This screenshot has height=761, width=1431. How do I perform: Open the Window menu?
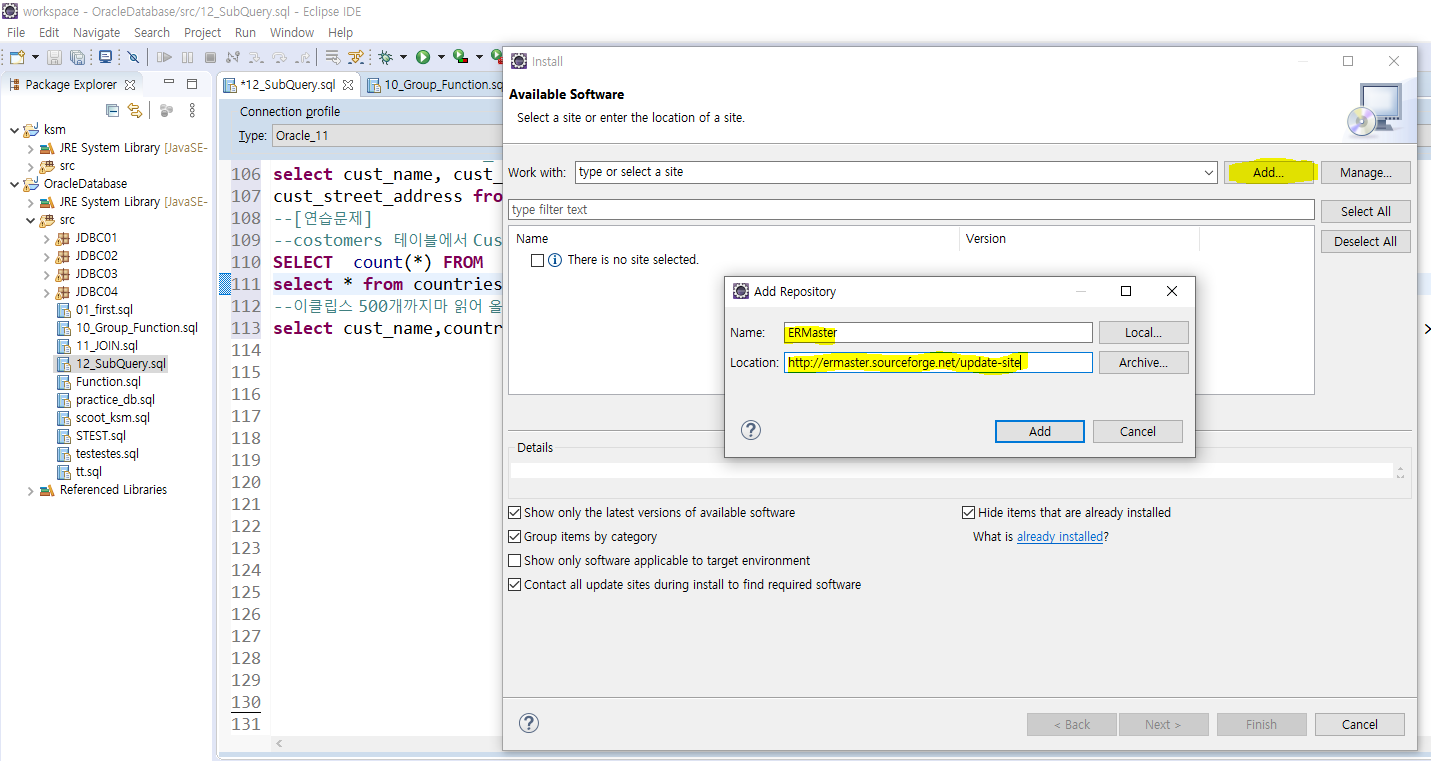292,32
